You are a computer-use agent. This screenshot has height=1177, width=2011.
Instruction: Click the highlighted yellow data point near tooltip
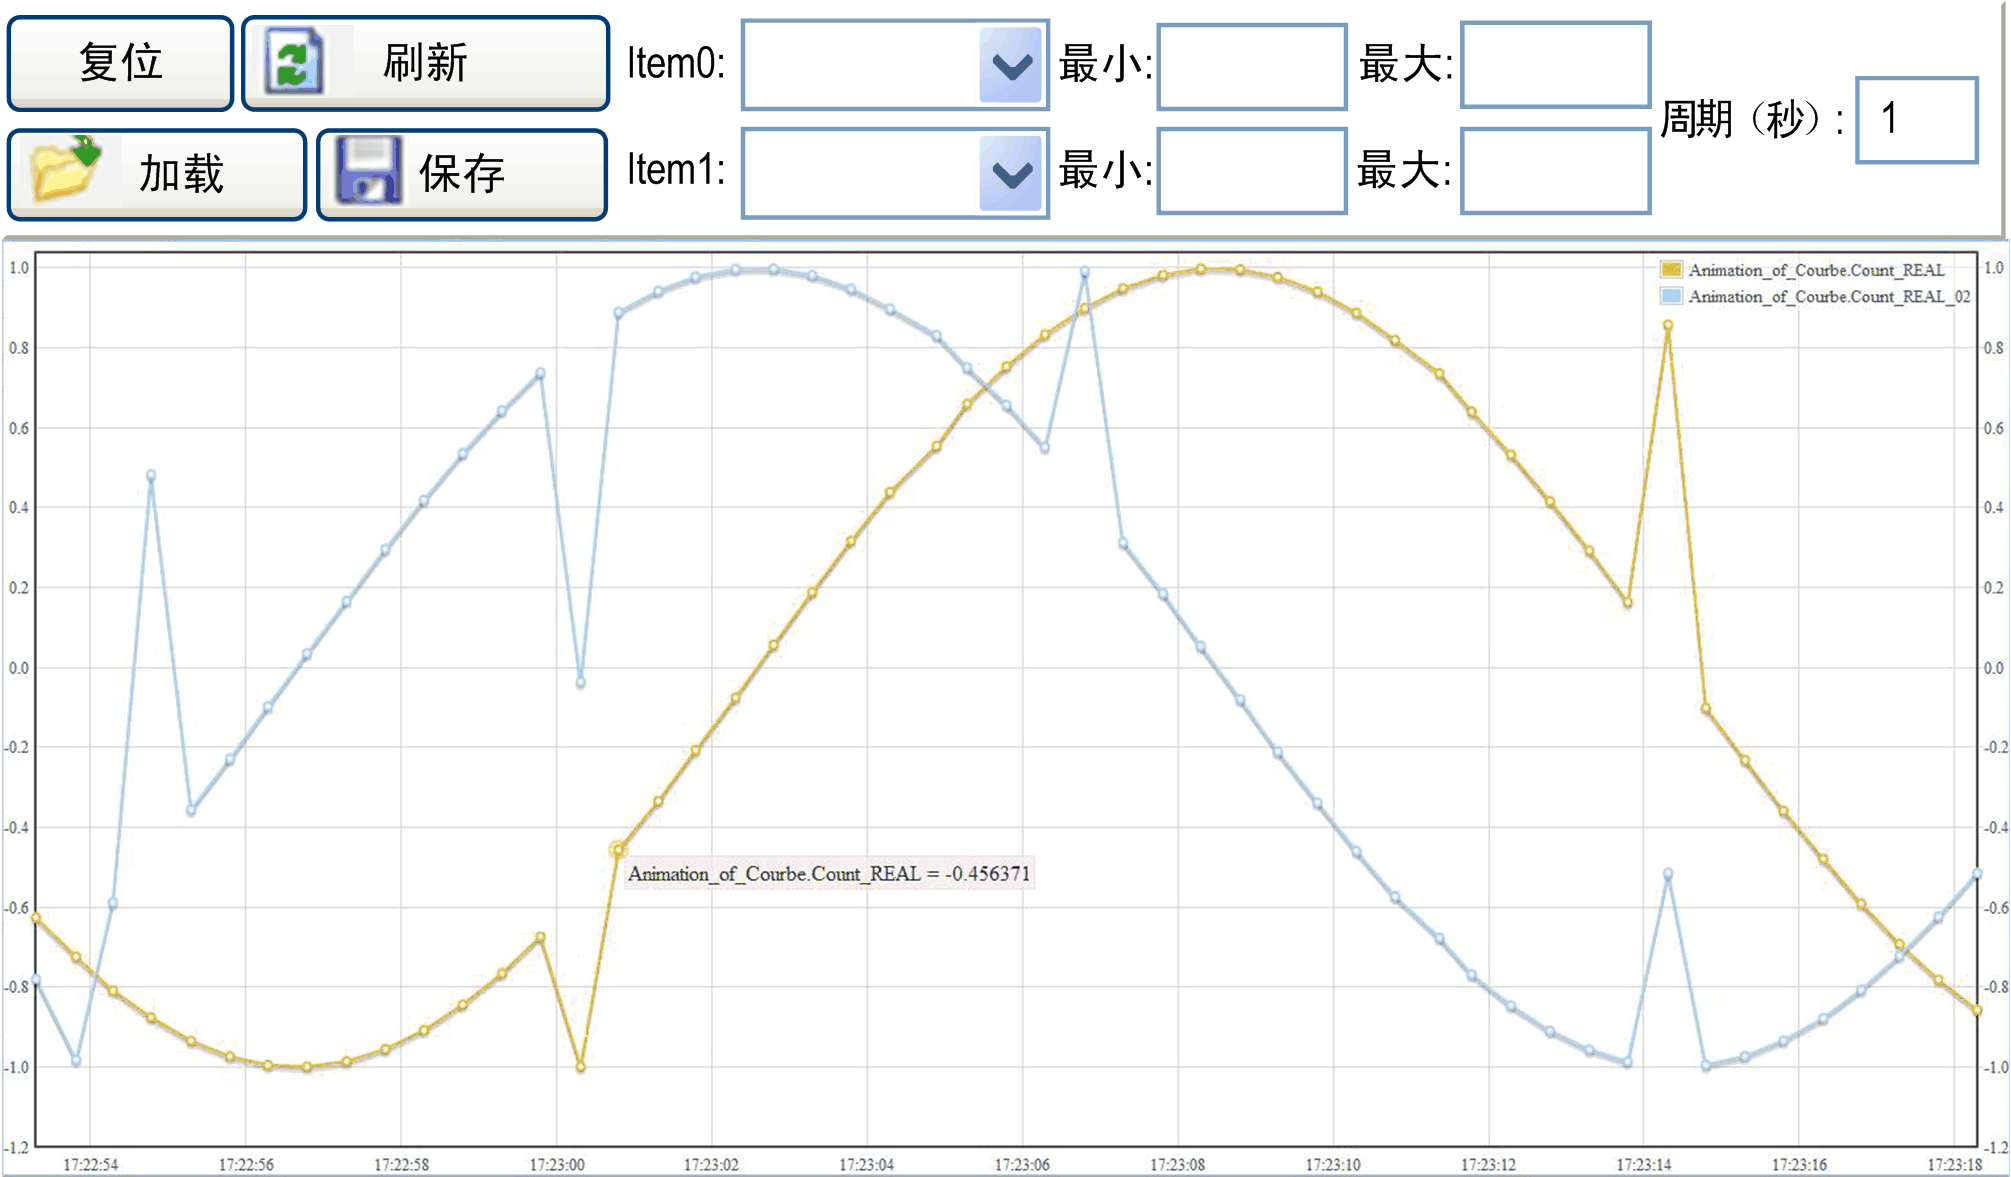click(618, 850)
